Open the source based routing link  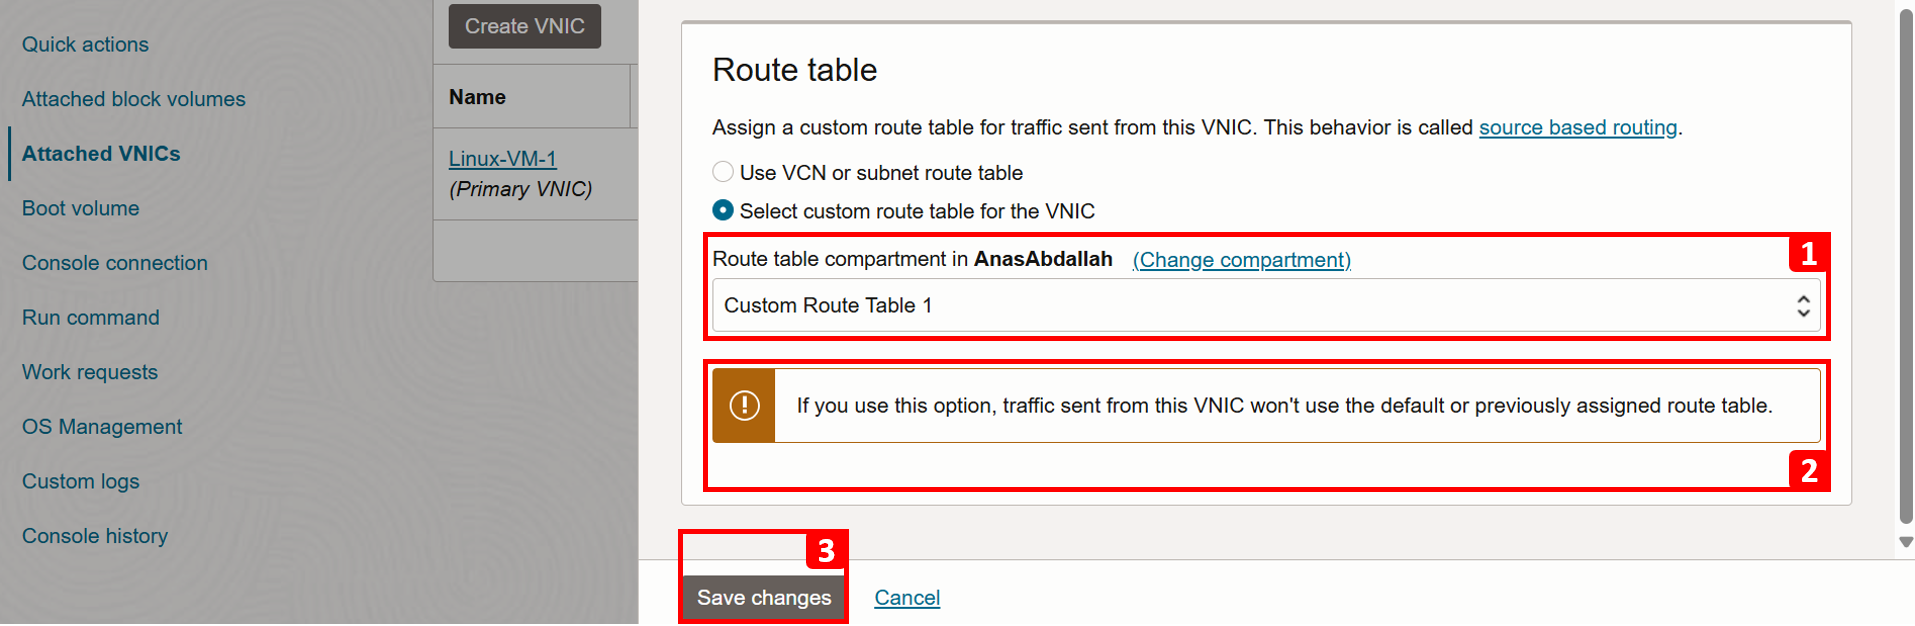point(1578,128)
